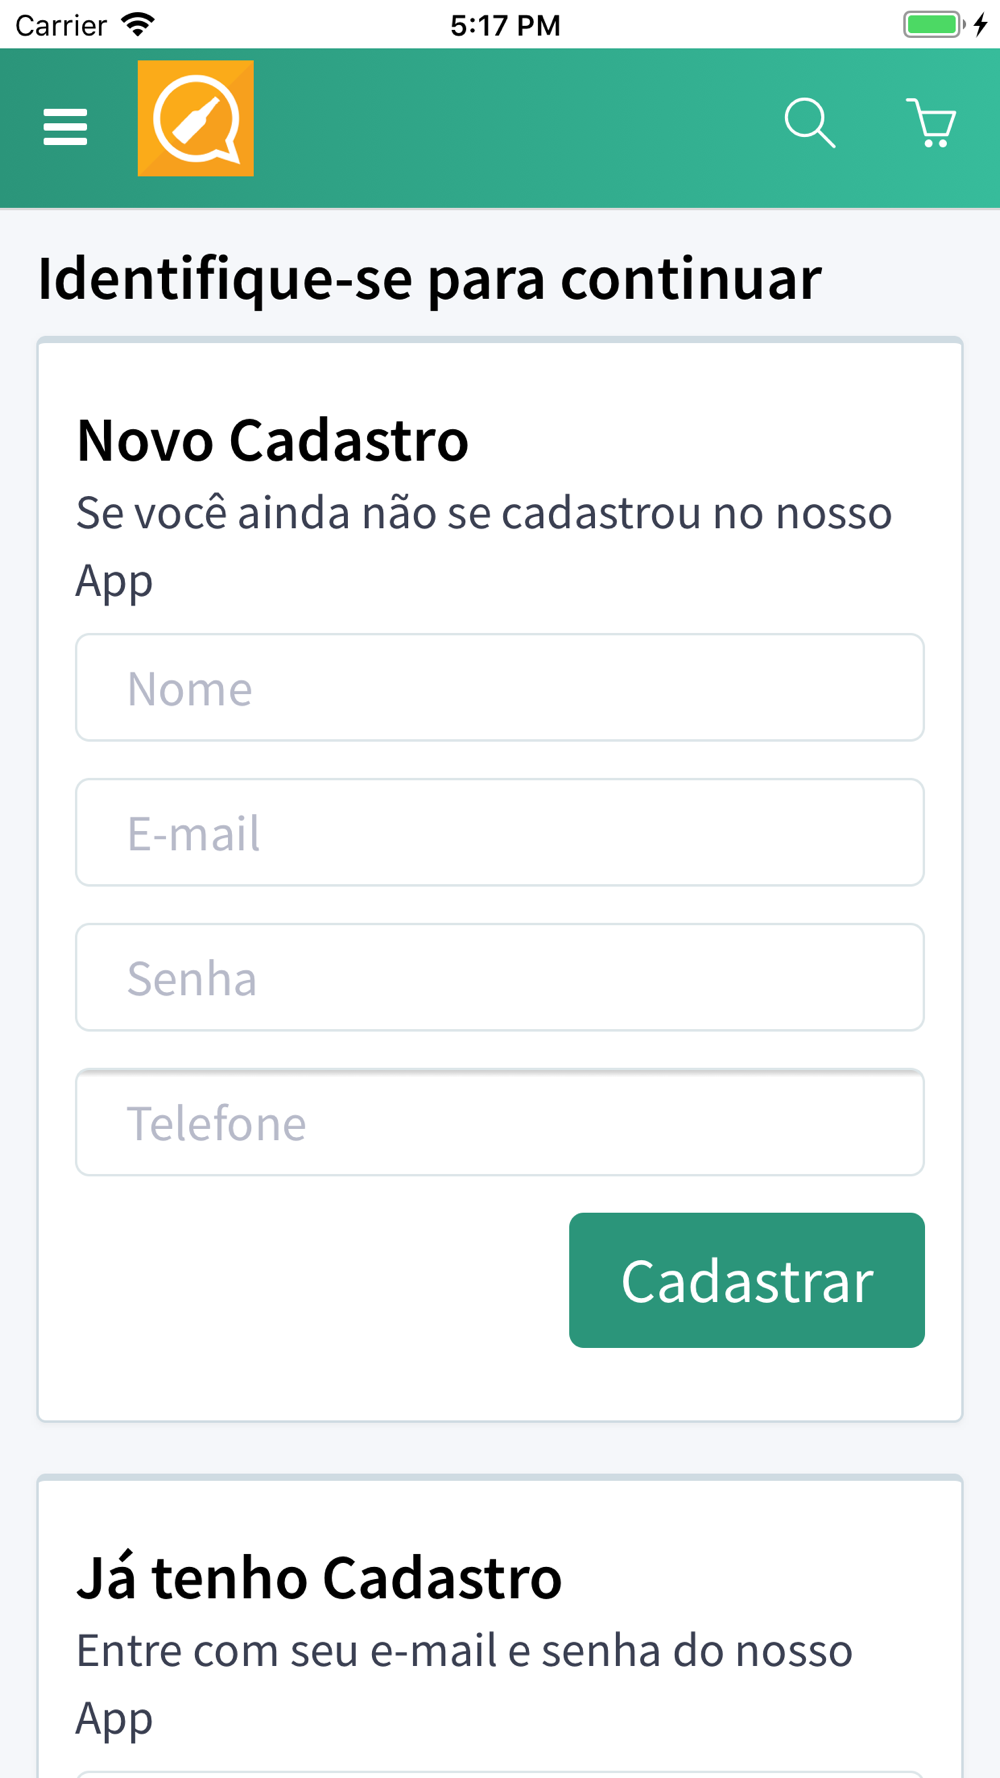Click the 5:17 PM clock
Image resolution: width=1000 pixels, height=1778 pixels.
click(505, 25)
